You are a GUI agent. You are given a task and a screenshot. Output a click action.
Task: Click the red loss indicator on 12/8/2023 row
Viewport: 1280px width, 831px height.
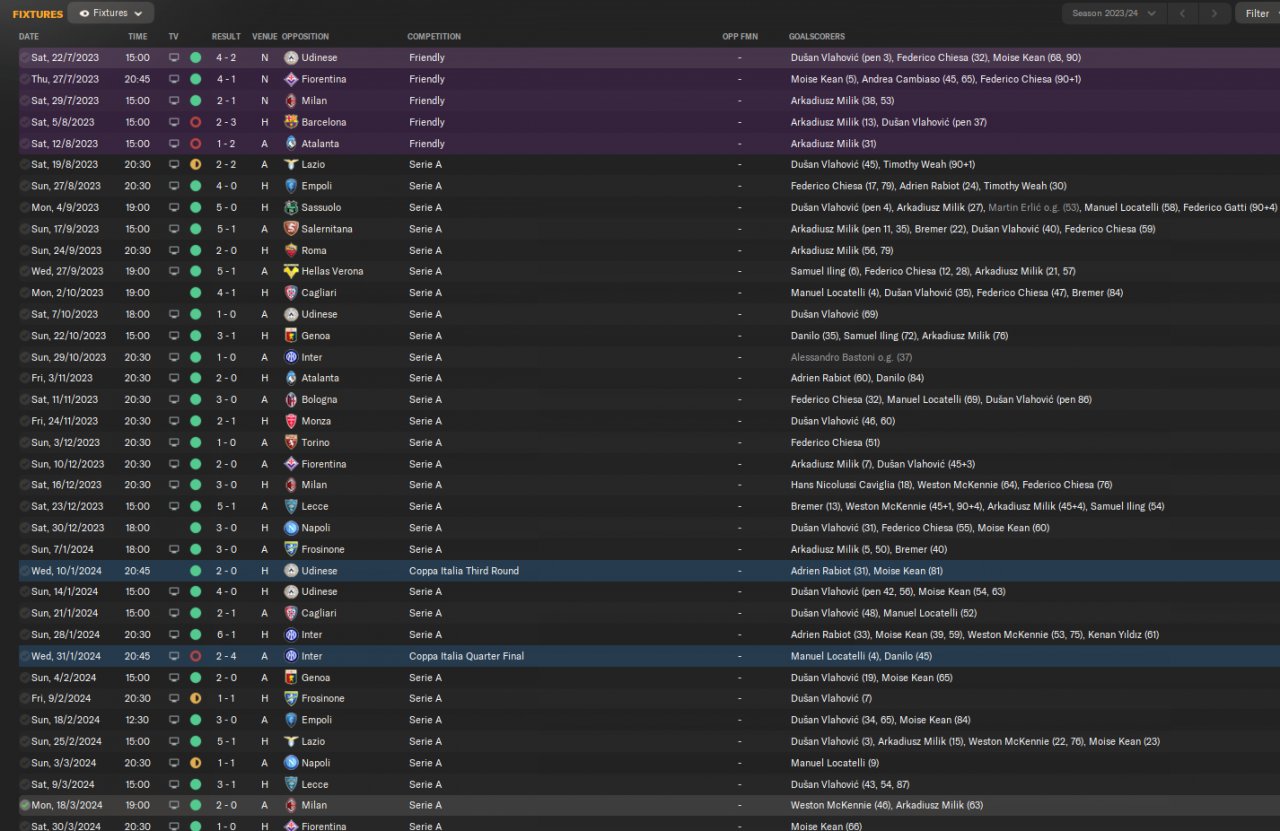click(x=195, y=144)
